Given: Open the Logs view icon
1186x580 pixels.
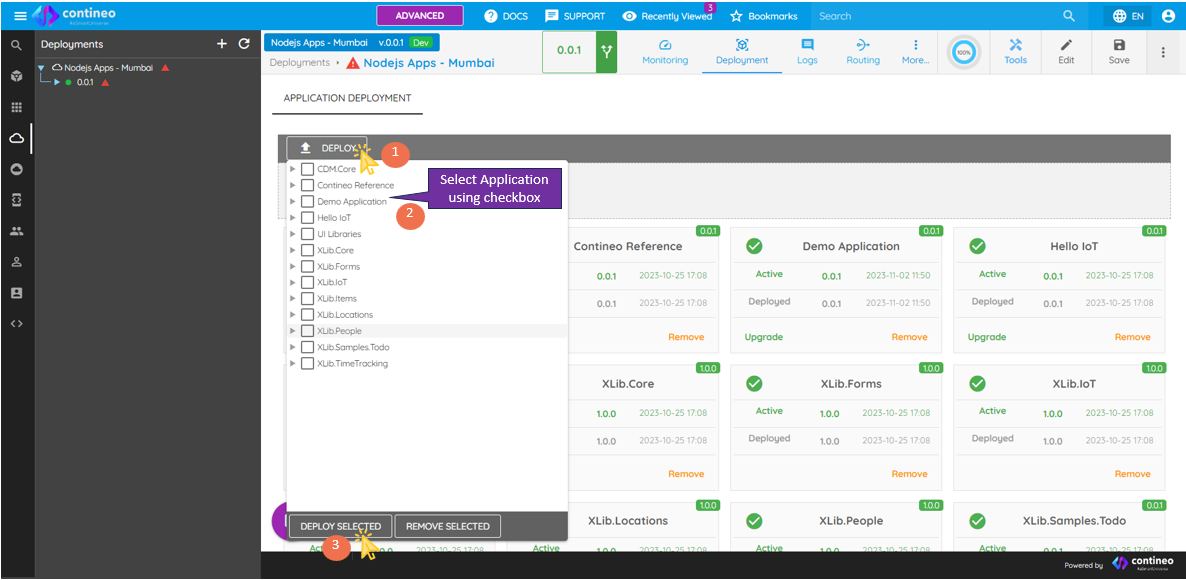Looking at the screenshot, I should point(807,45).
